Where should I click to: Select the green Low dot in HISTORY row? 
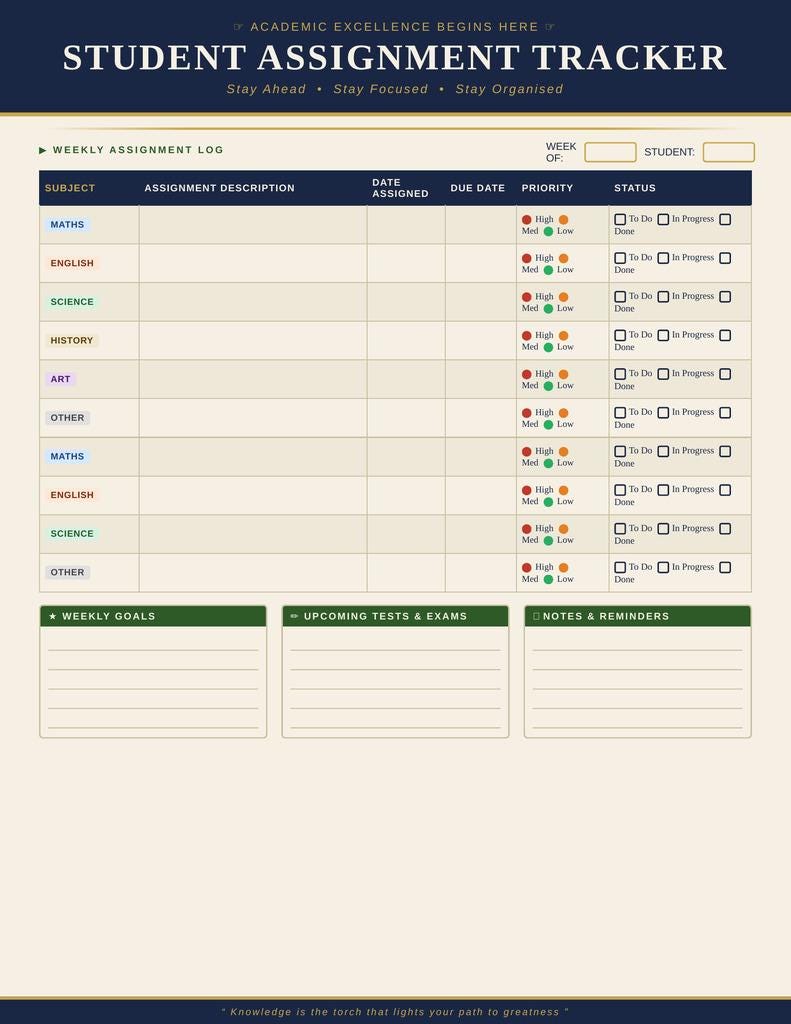548,347
